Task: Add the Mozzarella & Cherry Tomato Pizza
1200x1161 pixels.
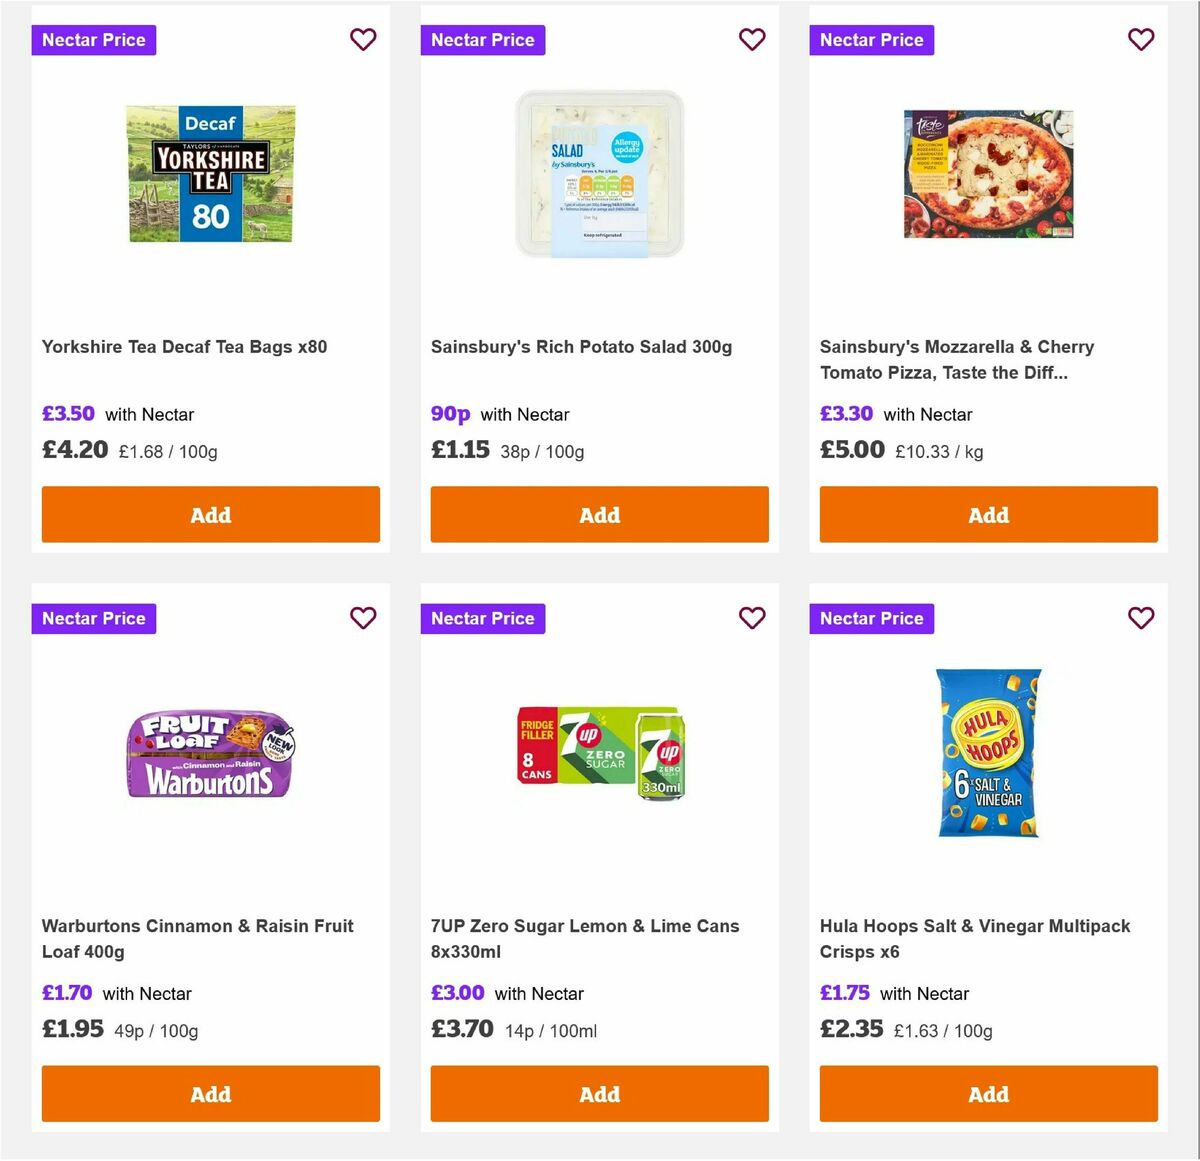Action: point(988,514)
